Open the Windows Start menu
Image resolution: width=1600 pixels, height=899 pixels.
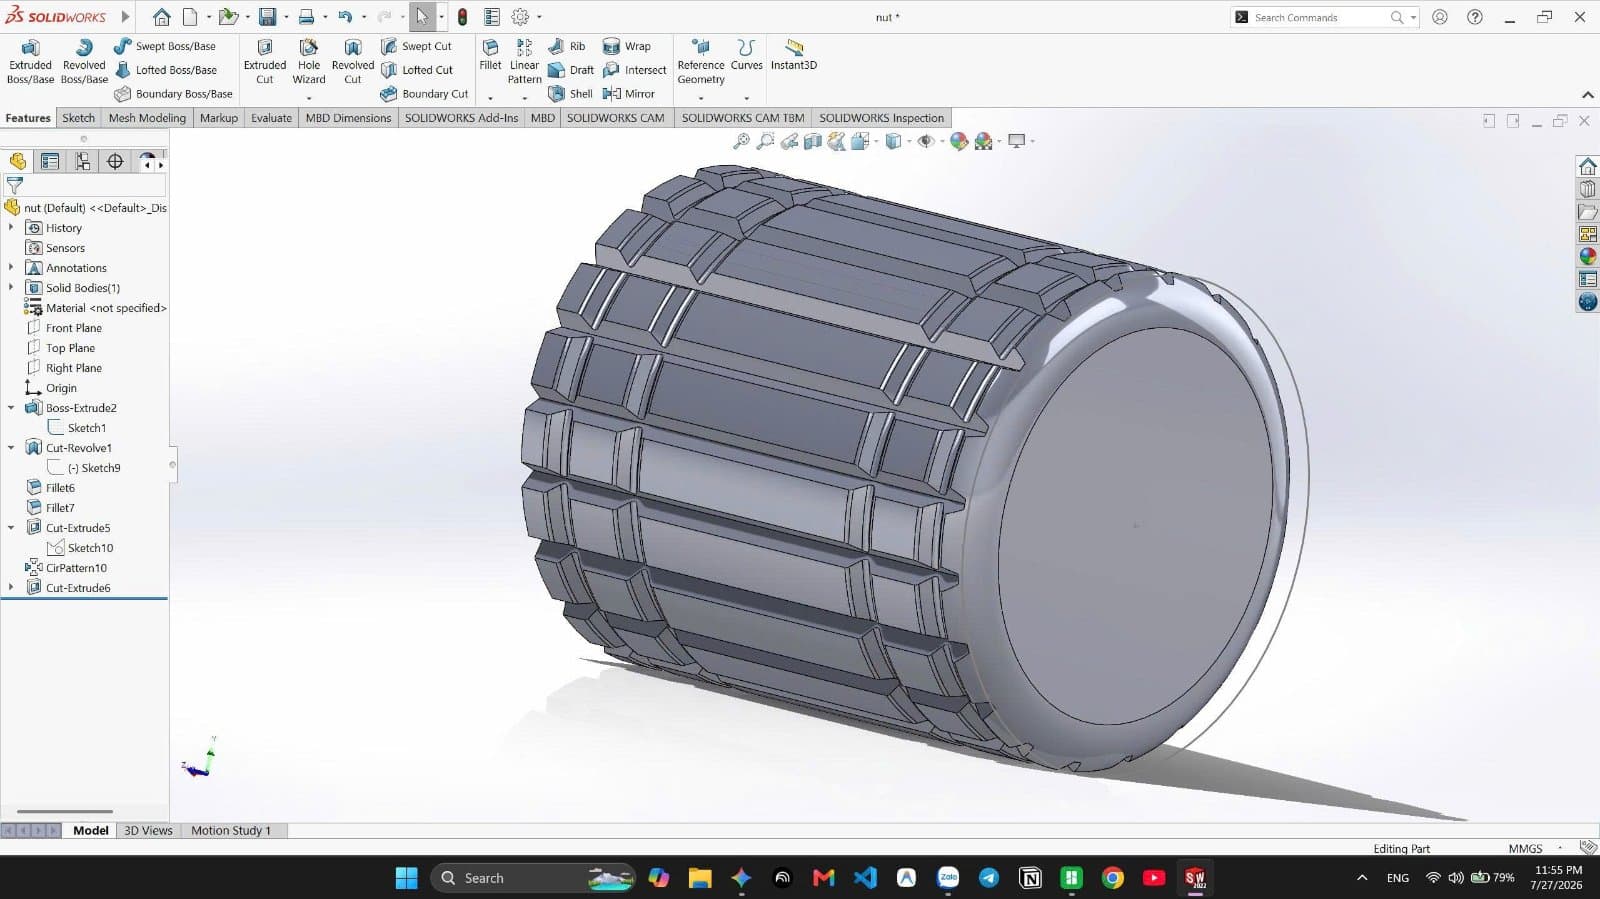406,878
